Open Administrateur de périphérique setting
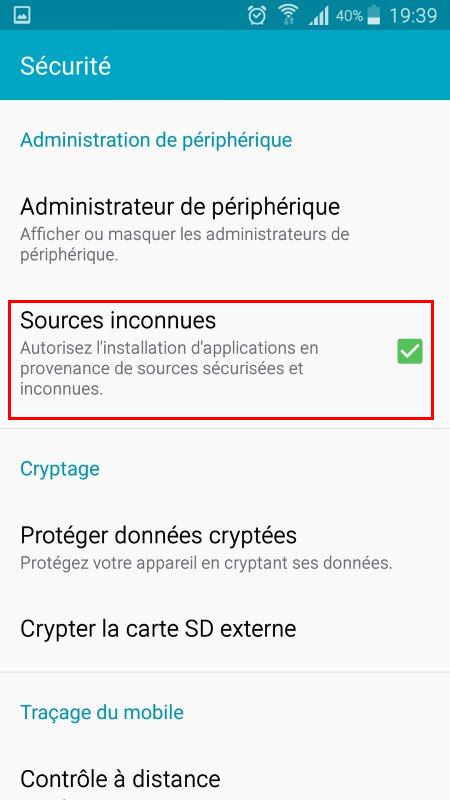Viewport: 450px width, 800px height. tap(225, 229)
